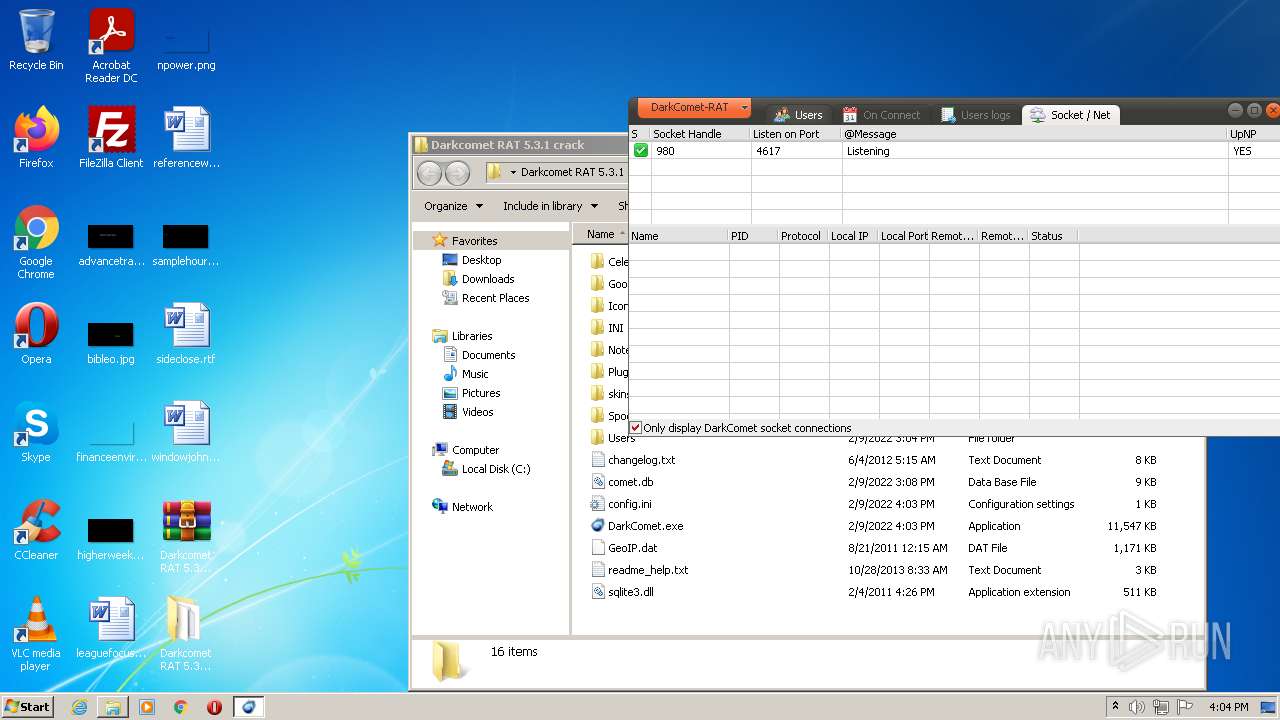Click Windows Explorer taskbar icon

(x=113, y=706)
